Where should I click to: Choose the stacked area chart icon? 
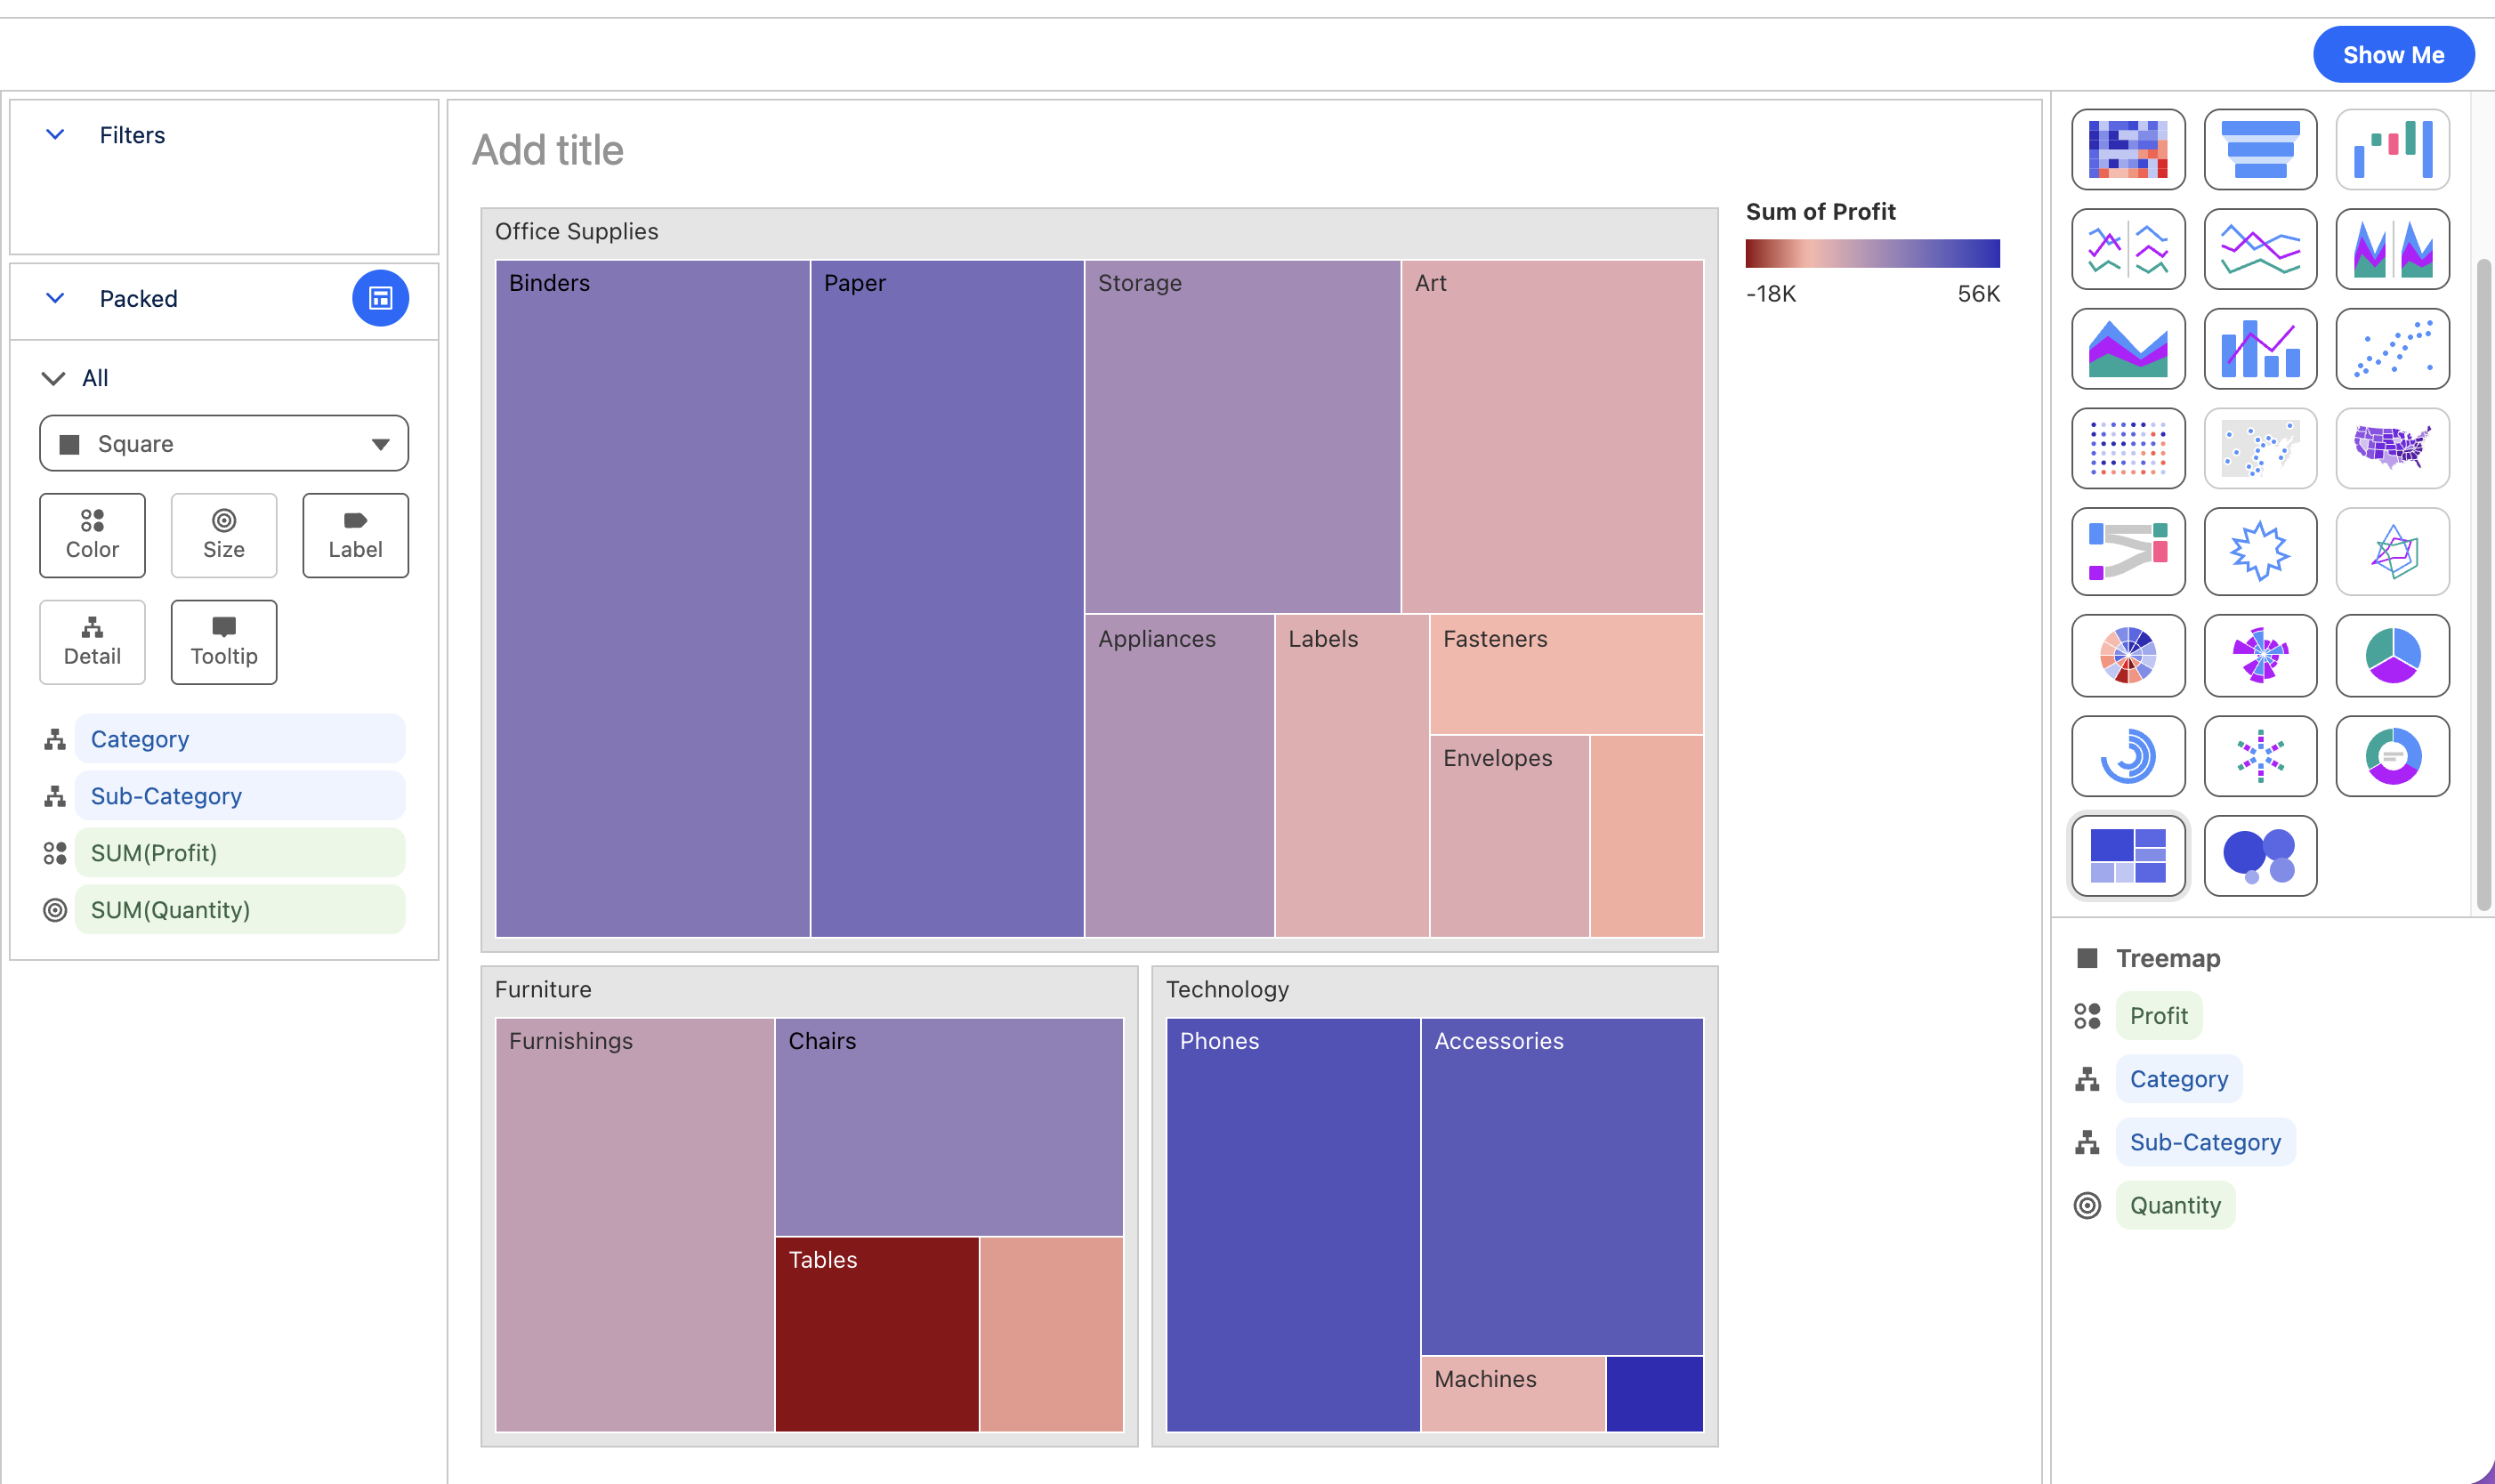click(2128, 349)
